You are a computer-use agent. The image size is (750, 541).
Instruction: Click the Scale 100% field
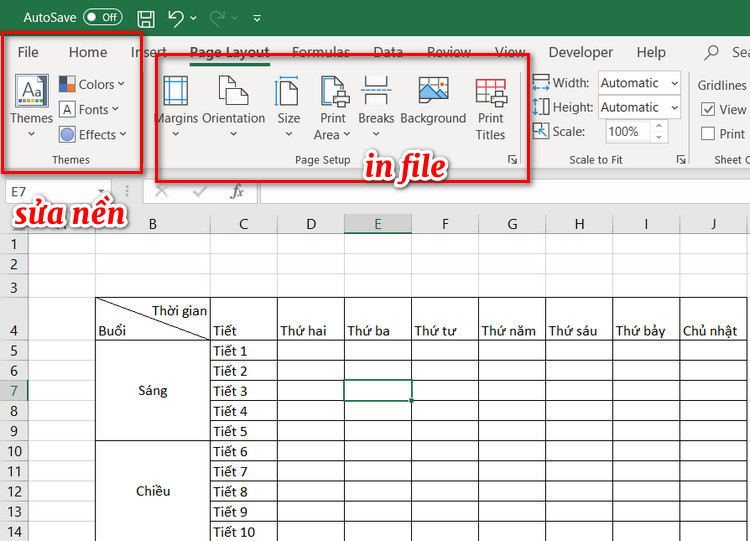(x=628, y=132)
